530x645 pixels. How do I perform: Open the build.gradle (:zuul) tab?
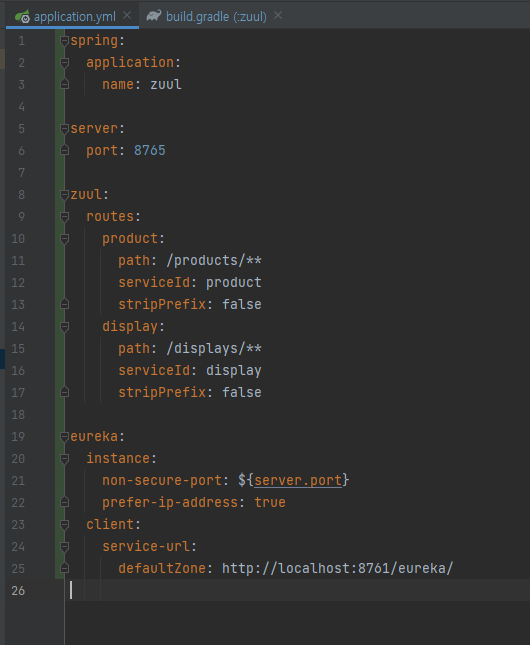click(x=216, y=16)
